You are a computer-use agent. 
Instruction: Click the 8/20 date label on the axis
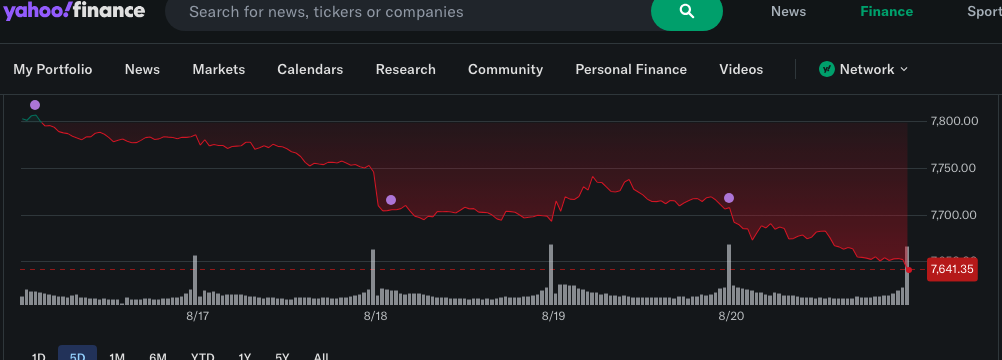pyautogui.click(x=731, y=316)
